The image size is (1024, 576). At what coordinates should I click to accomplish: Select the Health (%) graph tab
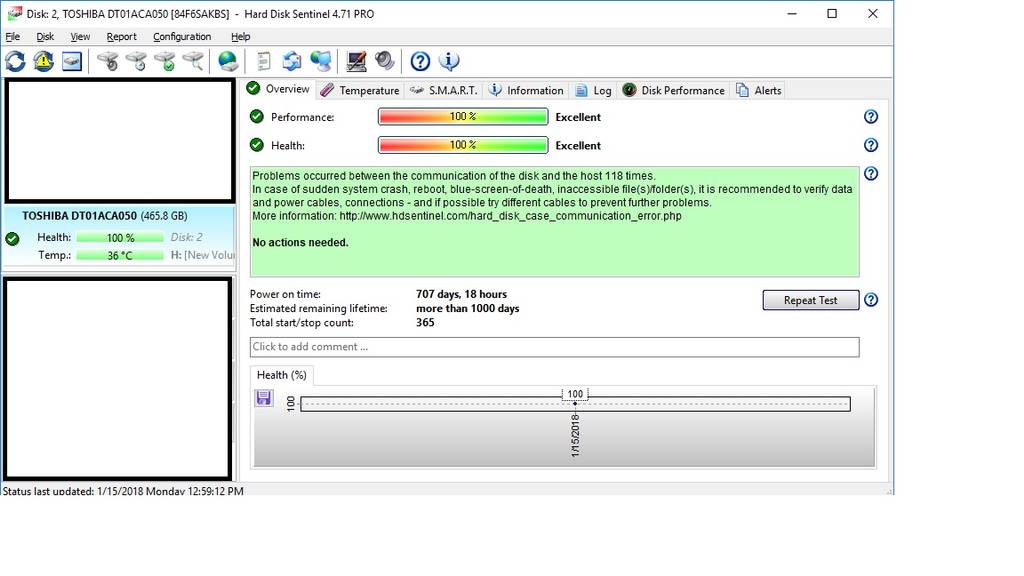pos(281,375)
